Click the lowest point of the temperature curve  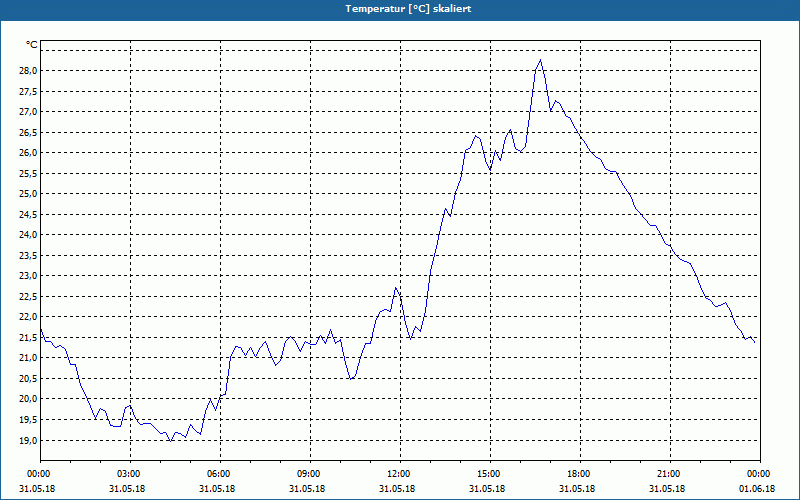pos(170,441)
